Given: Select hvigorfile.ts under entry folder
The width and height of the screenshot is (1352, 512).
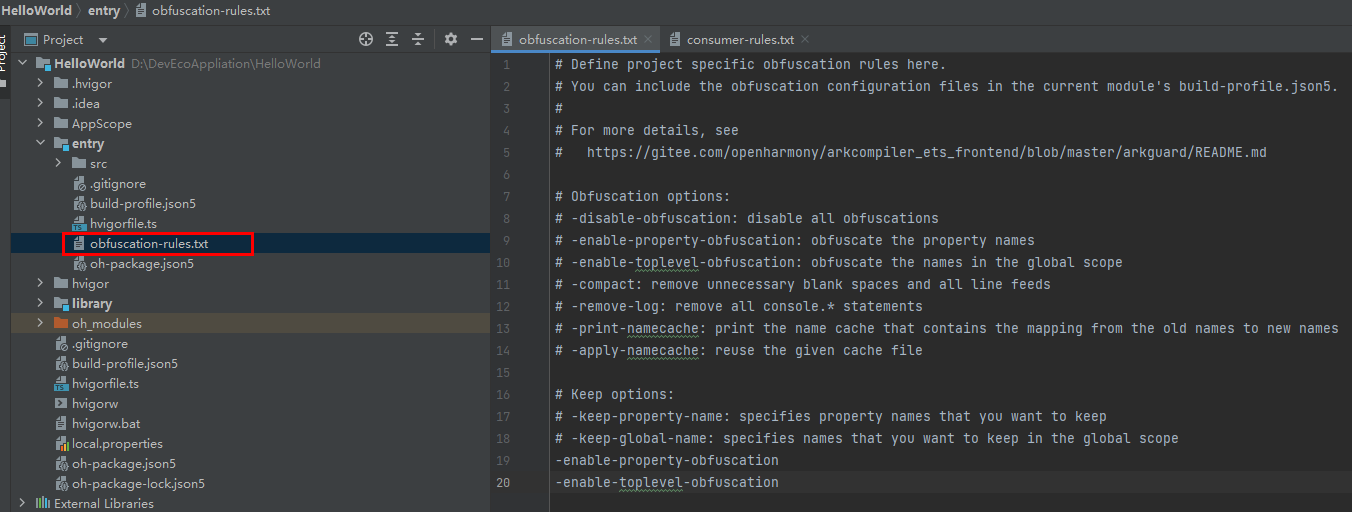Looking at the screenshot, I should tap(123, 224).
